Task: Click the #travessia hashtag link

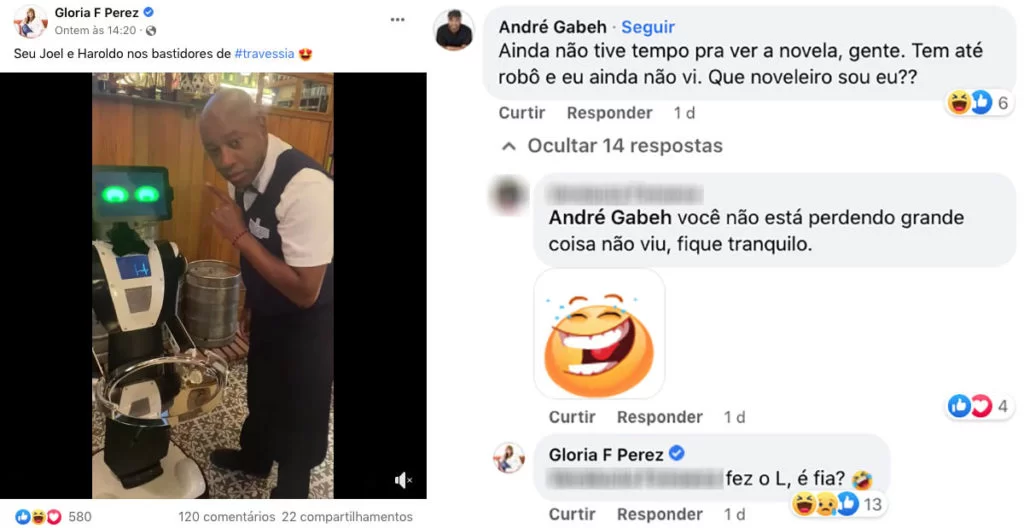Action: pyautogui.click(x=264, y=54)
